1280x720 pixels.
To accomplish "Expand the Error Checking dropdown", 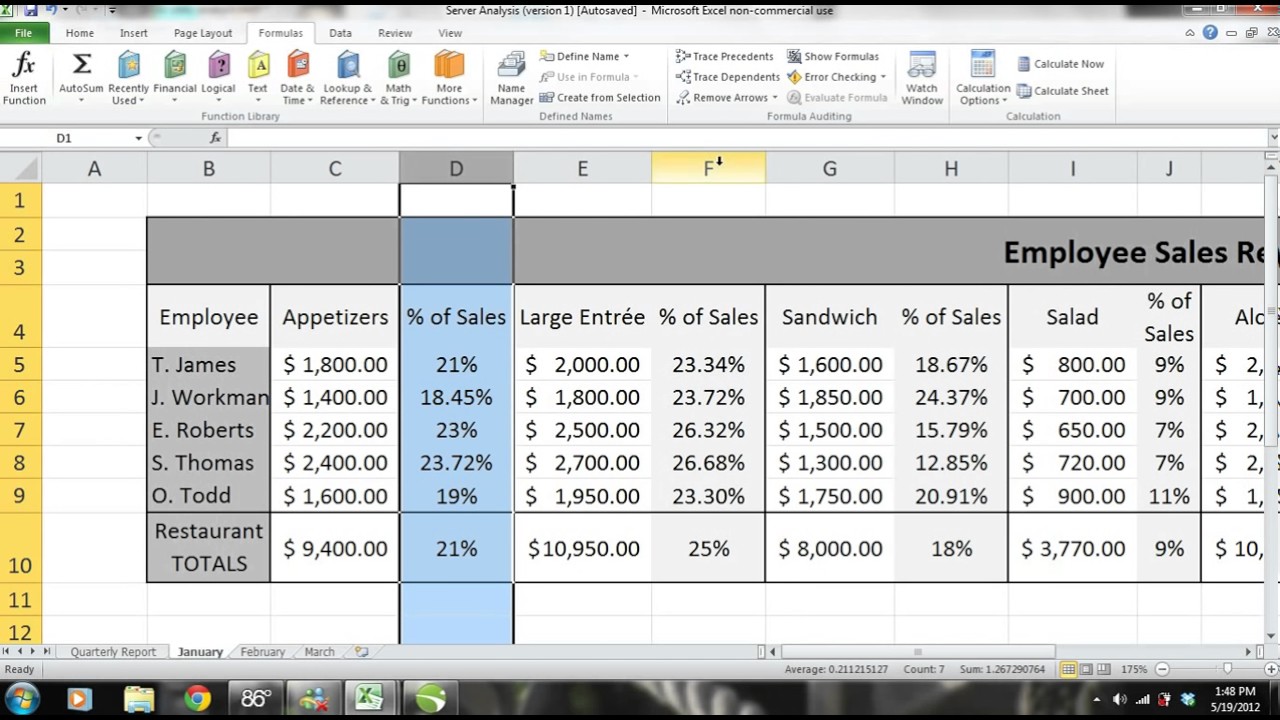I will (x=883, y=77).
